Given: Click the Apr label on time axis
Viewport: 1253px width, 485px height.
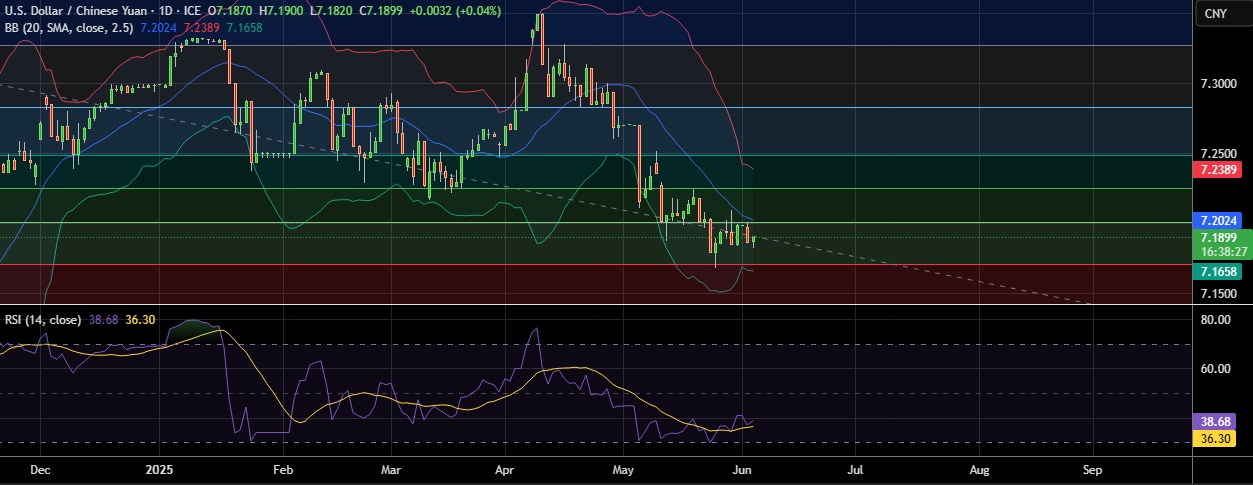Looking at the screenshot, I should [506, 468].
